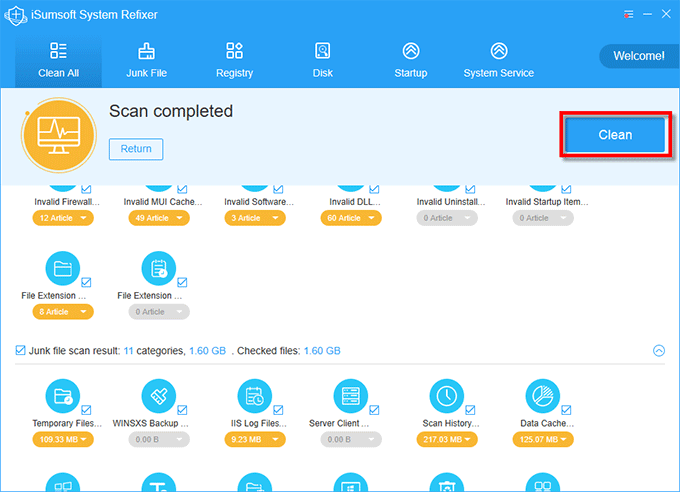Uncheck the Scan History checkbox

pyautogui.click(x=470, y=410)
